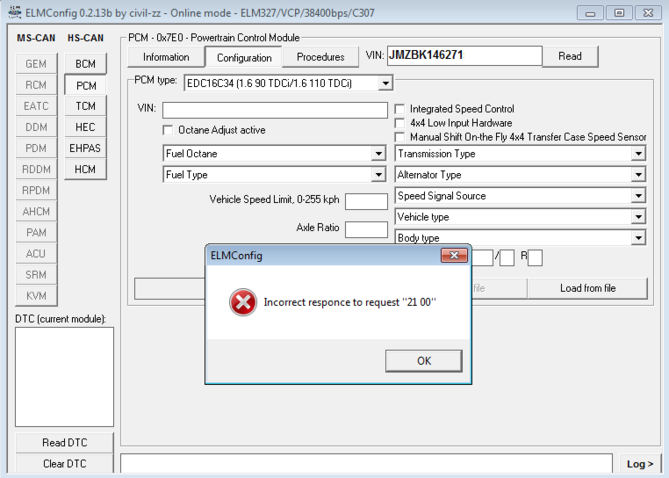Enable Integrated Speed Control checkbox
Image resolution: width=669 pixels, height=478 pixels.
(400, 109)
